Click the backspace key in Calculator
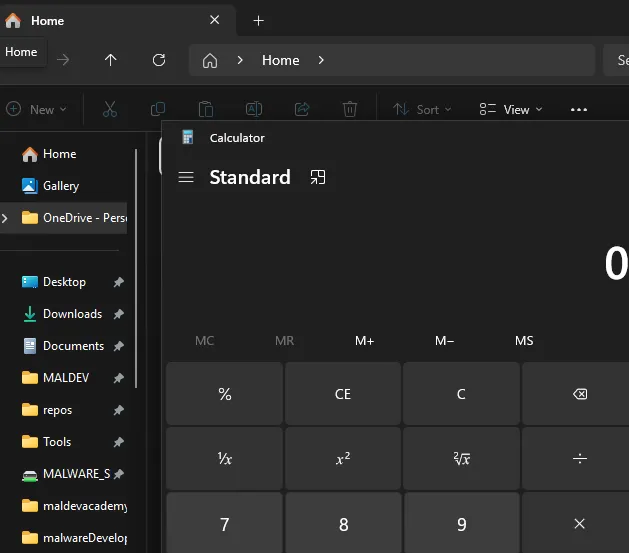Image resolution: width=629 pixels, height=553 pixels. [x=580, y=394]
